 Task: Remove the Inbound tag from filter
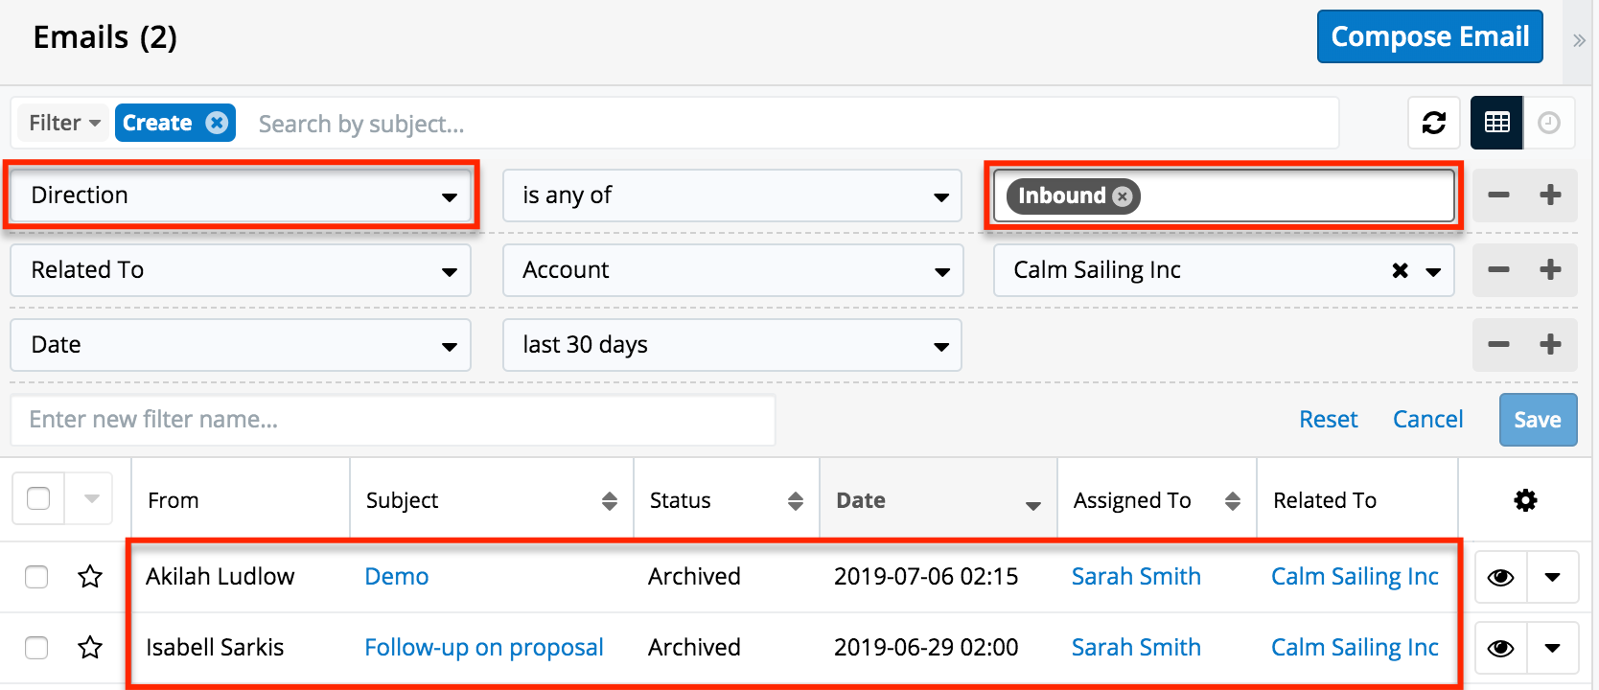pyautogui.click(x=1123, y=196)
